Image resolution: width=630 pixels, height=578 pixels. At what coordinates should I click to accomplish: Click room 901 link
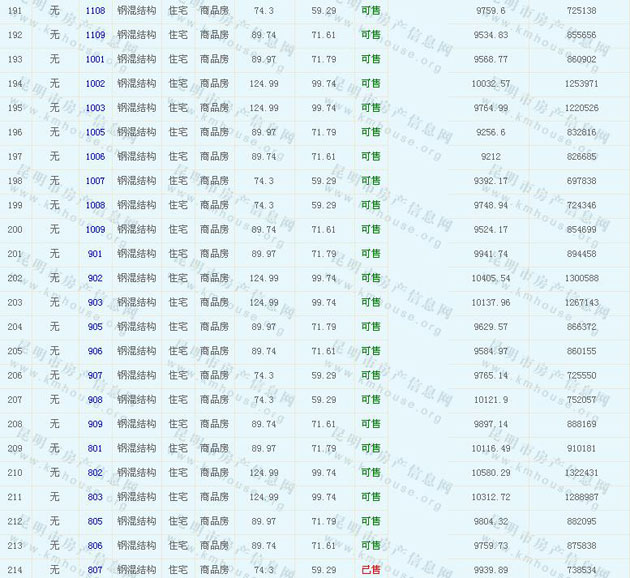pyautogui.click(x=95, y=254)
